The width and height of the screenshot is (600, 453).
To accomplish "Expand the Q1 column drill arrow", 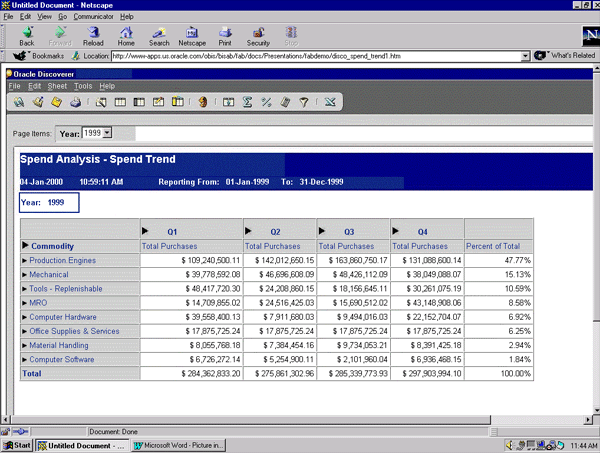I will [x=146, y=231].
